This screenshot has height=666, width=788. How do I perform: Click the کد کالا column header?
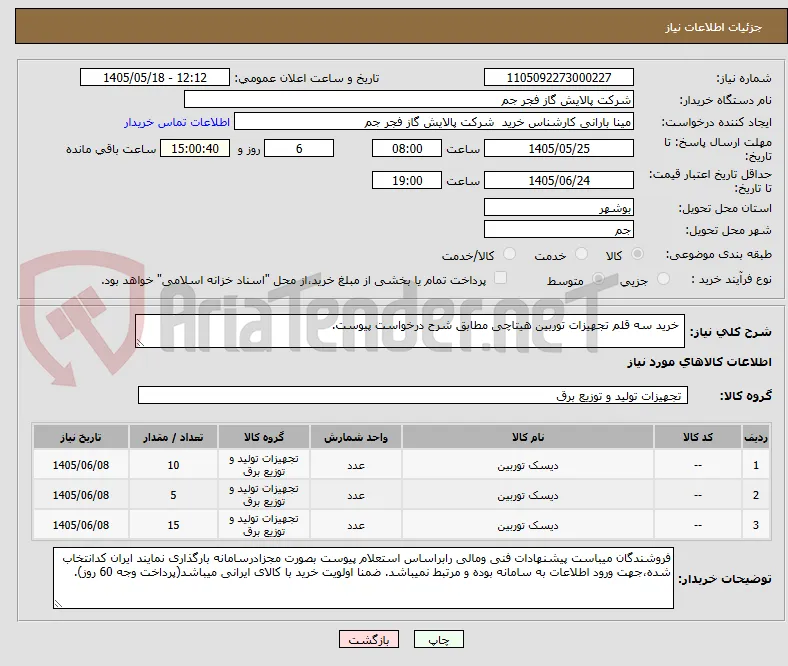[x=698, y=437]
